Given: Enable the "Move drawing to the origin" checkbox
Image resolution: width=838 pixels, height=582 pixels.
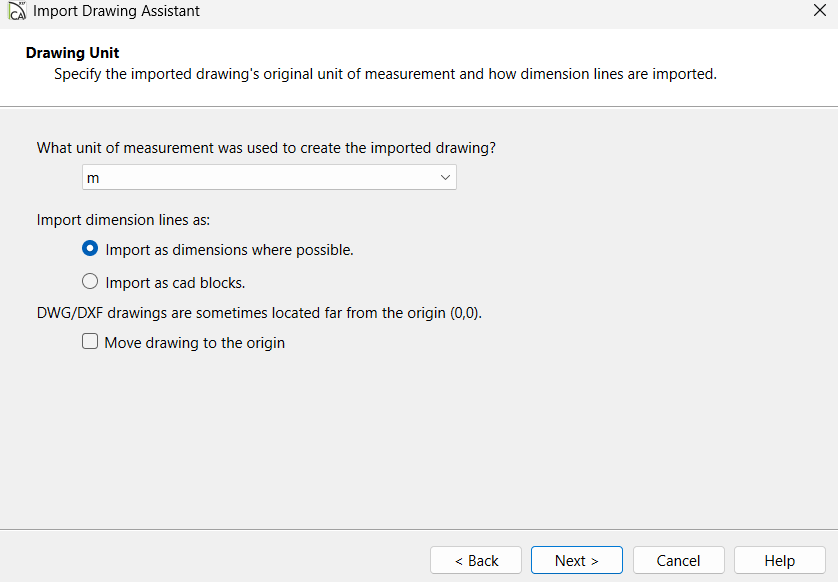Looking at the screenshot, I should pyautogui.click(x=90, y=342).
